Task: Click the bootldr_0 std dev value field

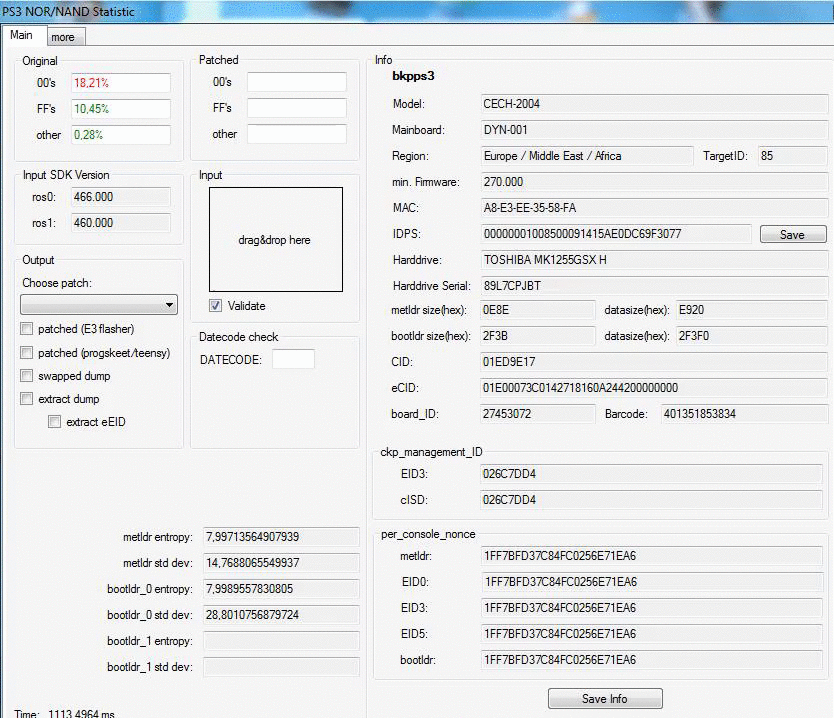Action: (281, 615)
